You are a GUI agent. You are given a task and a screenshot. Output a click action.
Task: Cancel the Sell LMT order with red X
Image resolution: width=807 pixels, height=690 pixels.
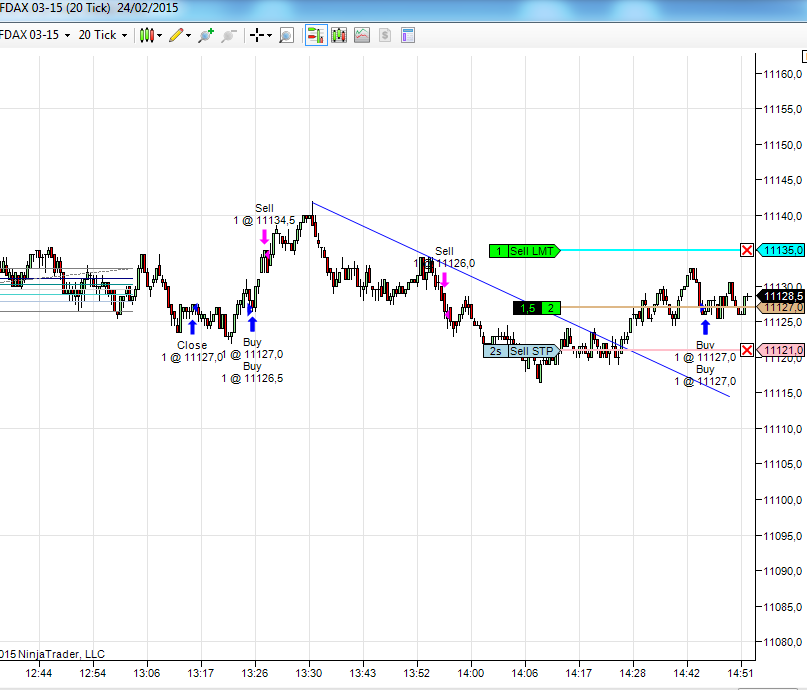coord(747,250)
